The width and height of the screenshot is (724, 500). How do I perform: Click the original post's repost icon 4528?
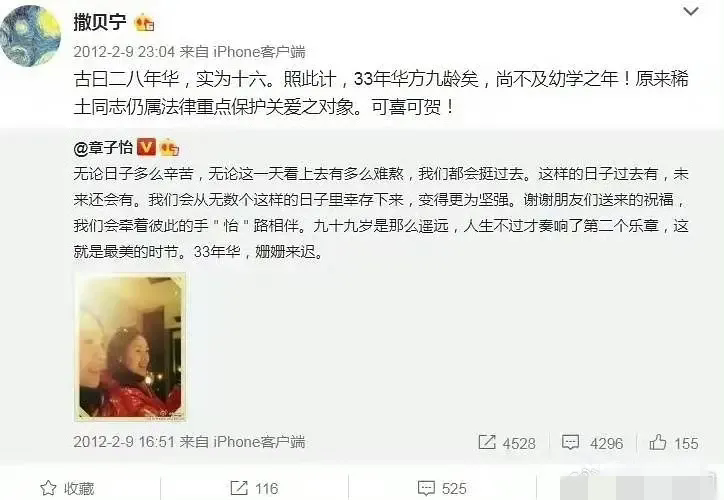(507, 443)
